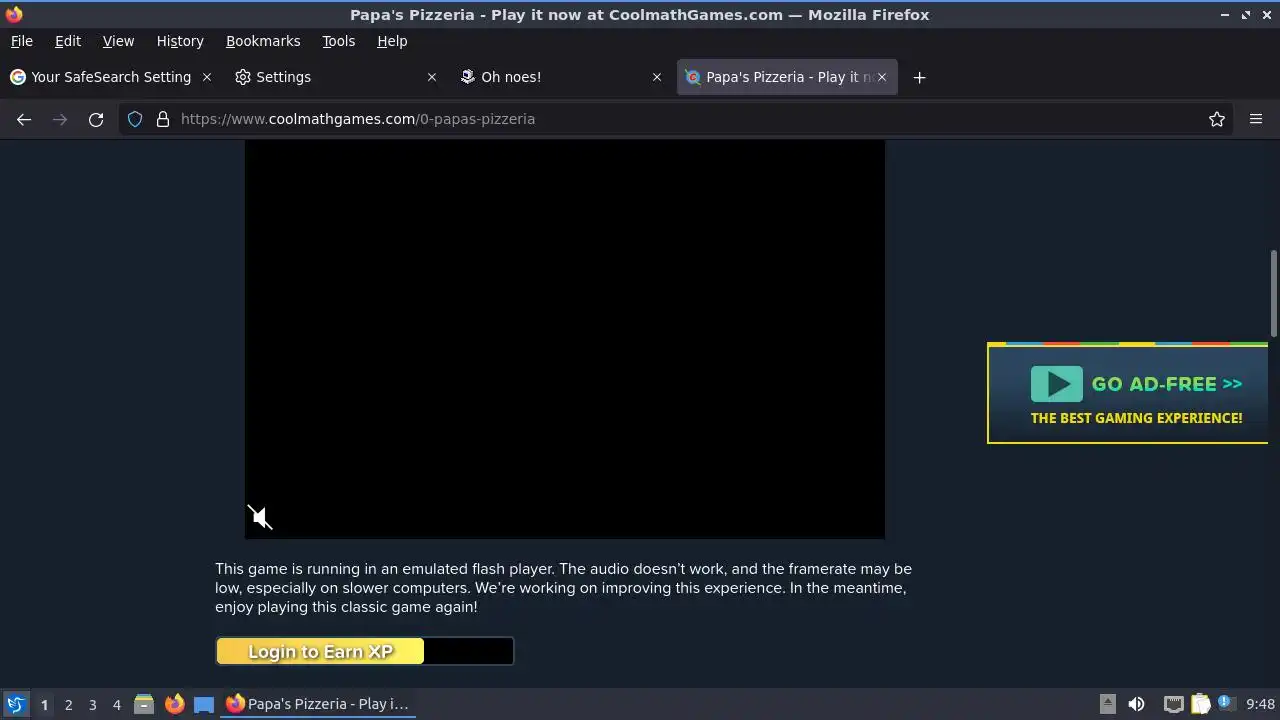Switch to workspace 2 in taskbar
This screenshot has width=1280, height=720.
(68, 704)
